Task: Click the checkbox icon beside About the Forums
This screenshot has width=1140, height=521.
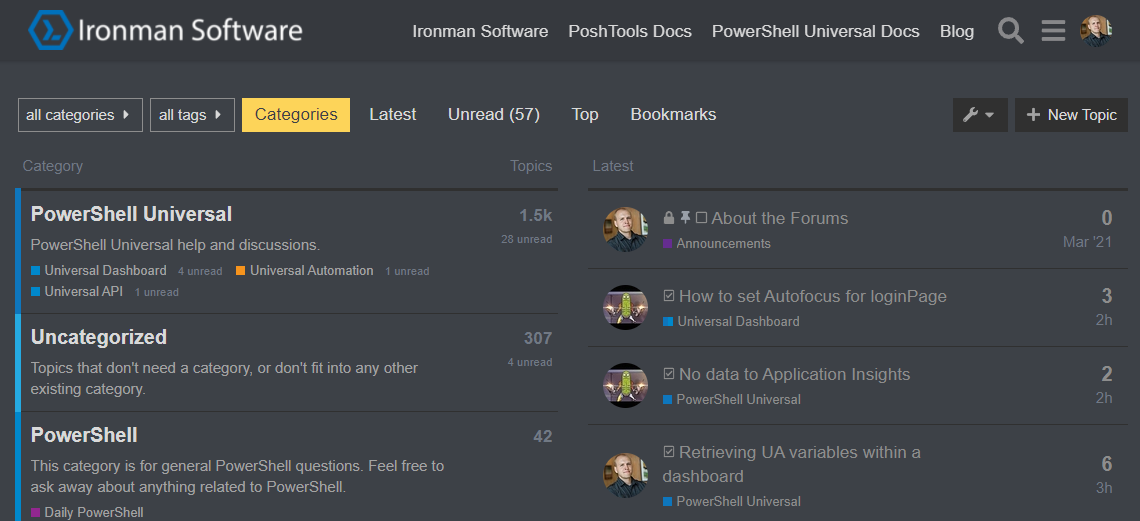Action: (701, 218)
